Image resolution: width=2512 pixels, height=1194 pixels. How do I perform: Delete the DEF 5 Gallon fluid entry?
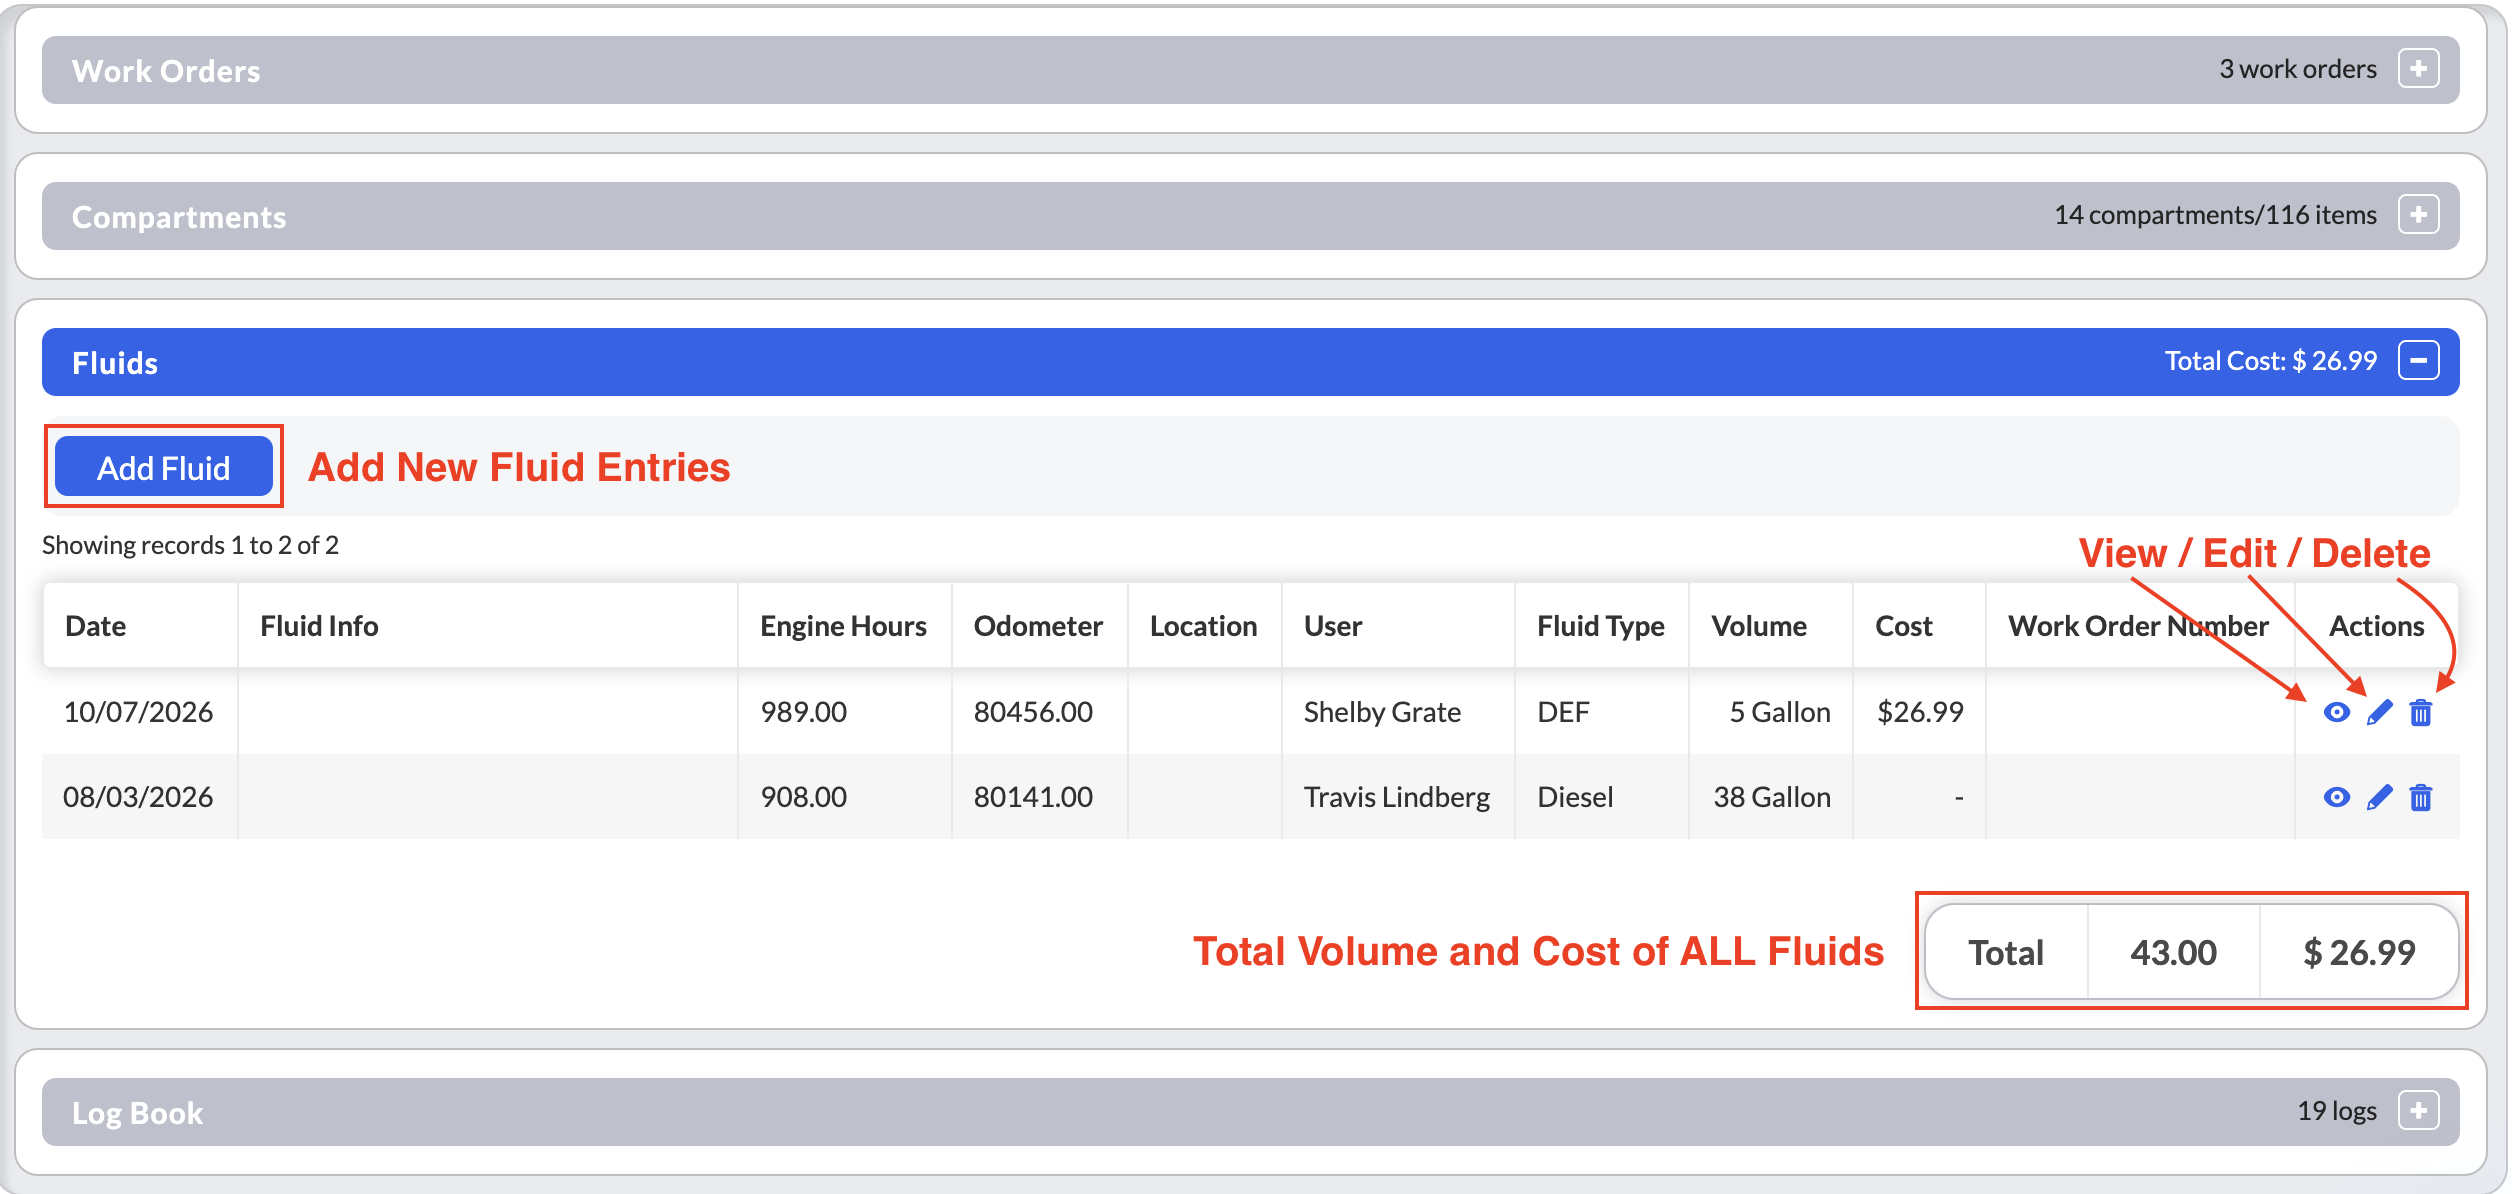pos(2421,712)
